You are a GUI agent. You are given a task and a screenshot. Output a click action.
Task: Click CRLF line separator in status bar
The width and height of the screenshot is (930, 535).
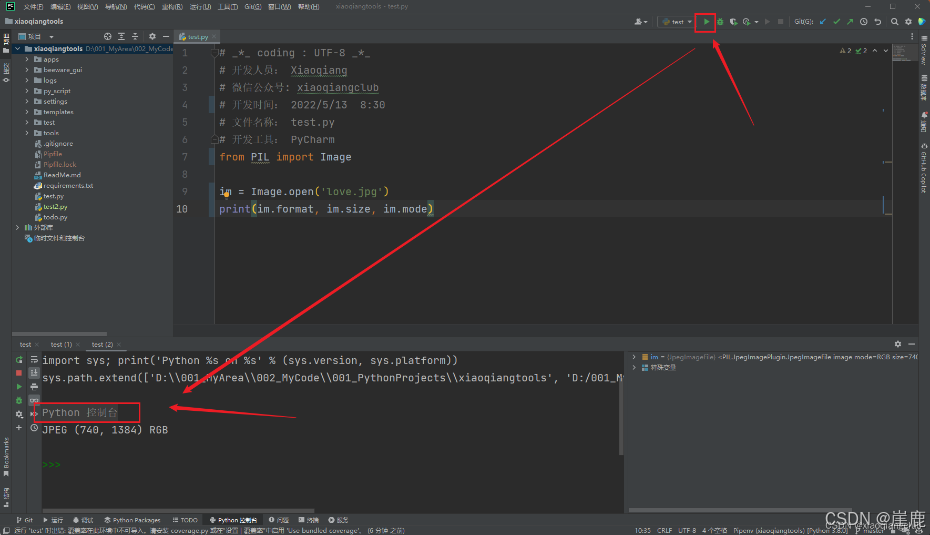coord(664,530)
